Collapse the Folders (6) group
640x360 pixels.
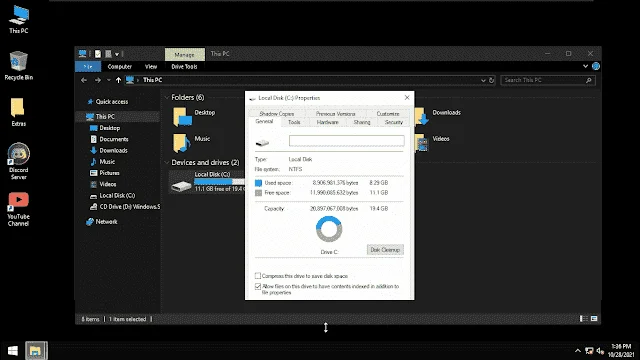tap(167, 98)
